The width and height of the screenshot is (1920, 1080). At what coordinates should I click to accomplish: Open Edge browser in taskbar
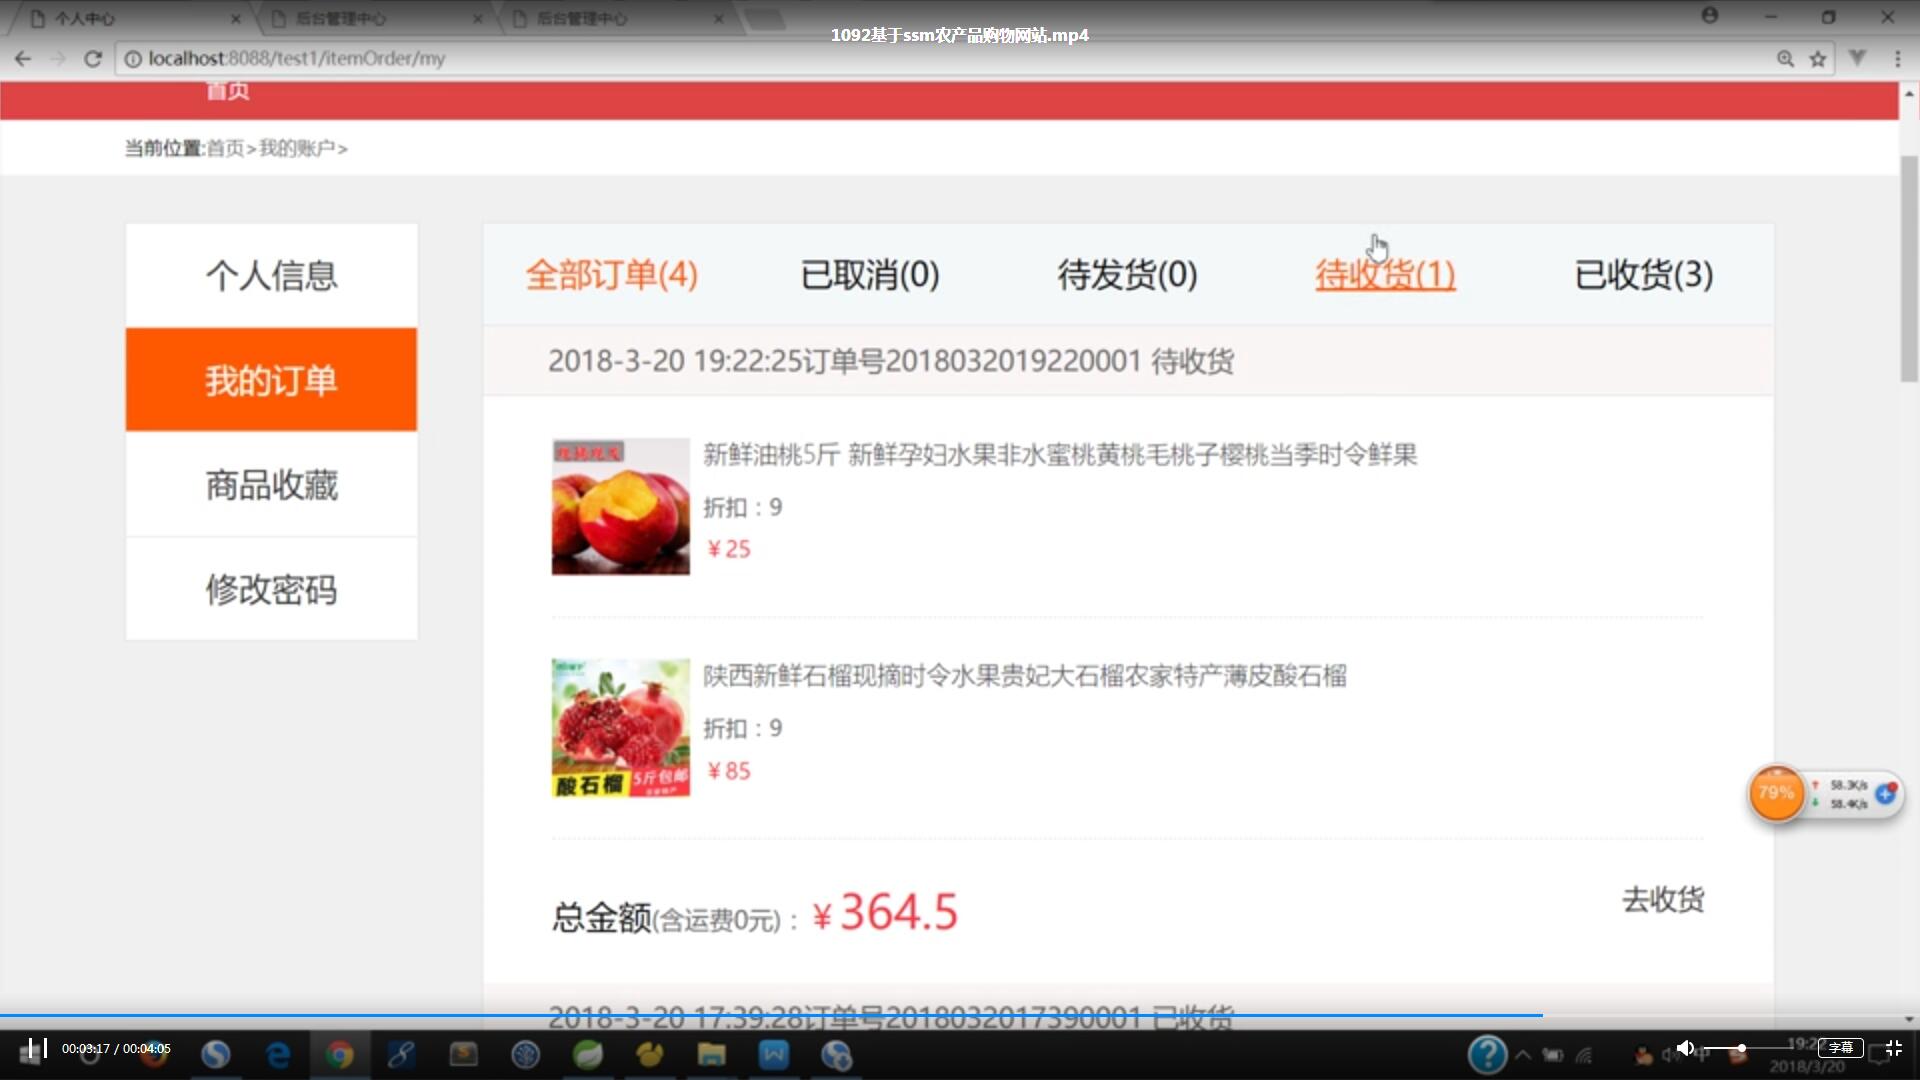(x=278, y=1055)
